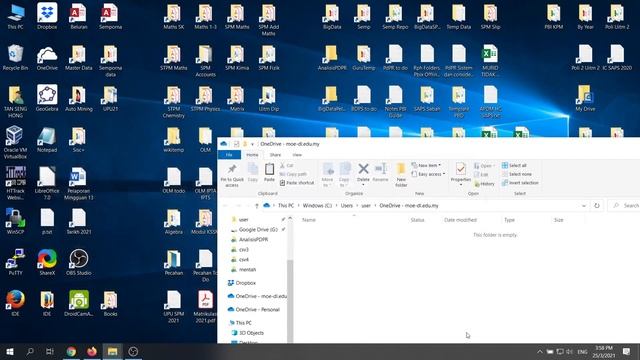Image resolution: width=640 pixels, height=360 pixels.
Task: Select 3D Objects in navigation pane
Action: (x=248, y=333)
